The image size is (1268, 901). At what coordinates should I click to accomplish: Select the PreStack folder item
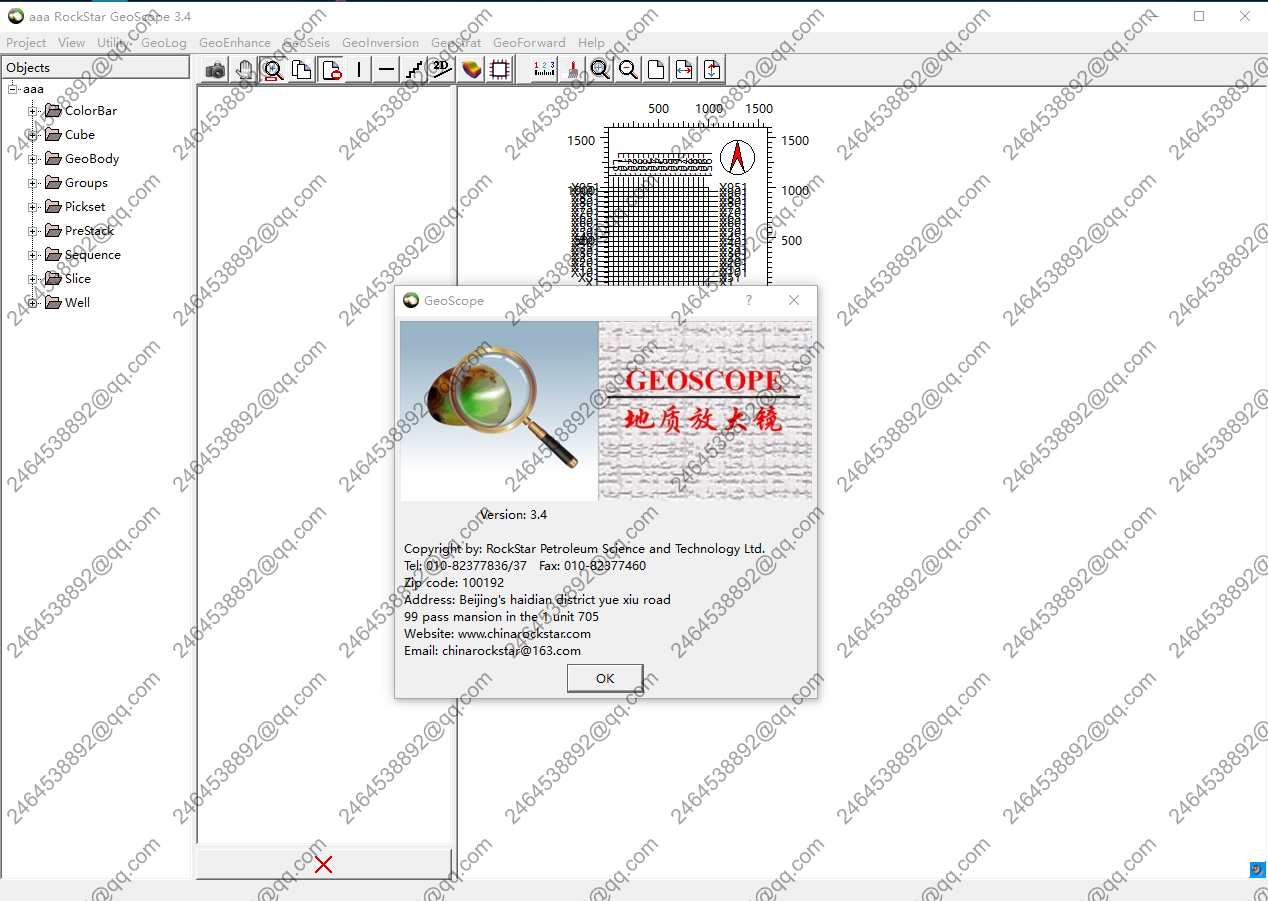(x=79, y=231)
